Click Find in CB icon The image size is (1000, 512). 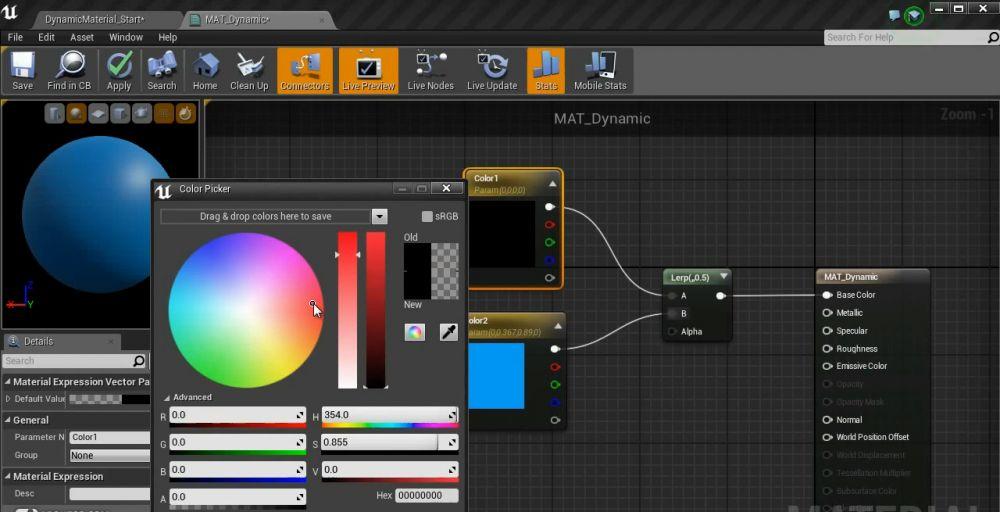[69, 70]
